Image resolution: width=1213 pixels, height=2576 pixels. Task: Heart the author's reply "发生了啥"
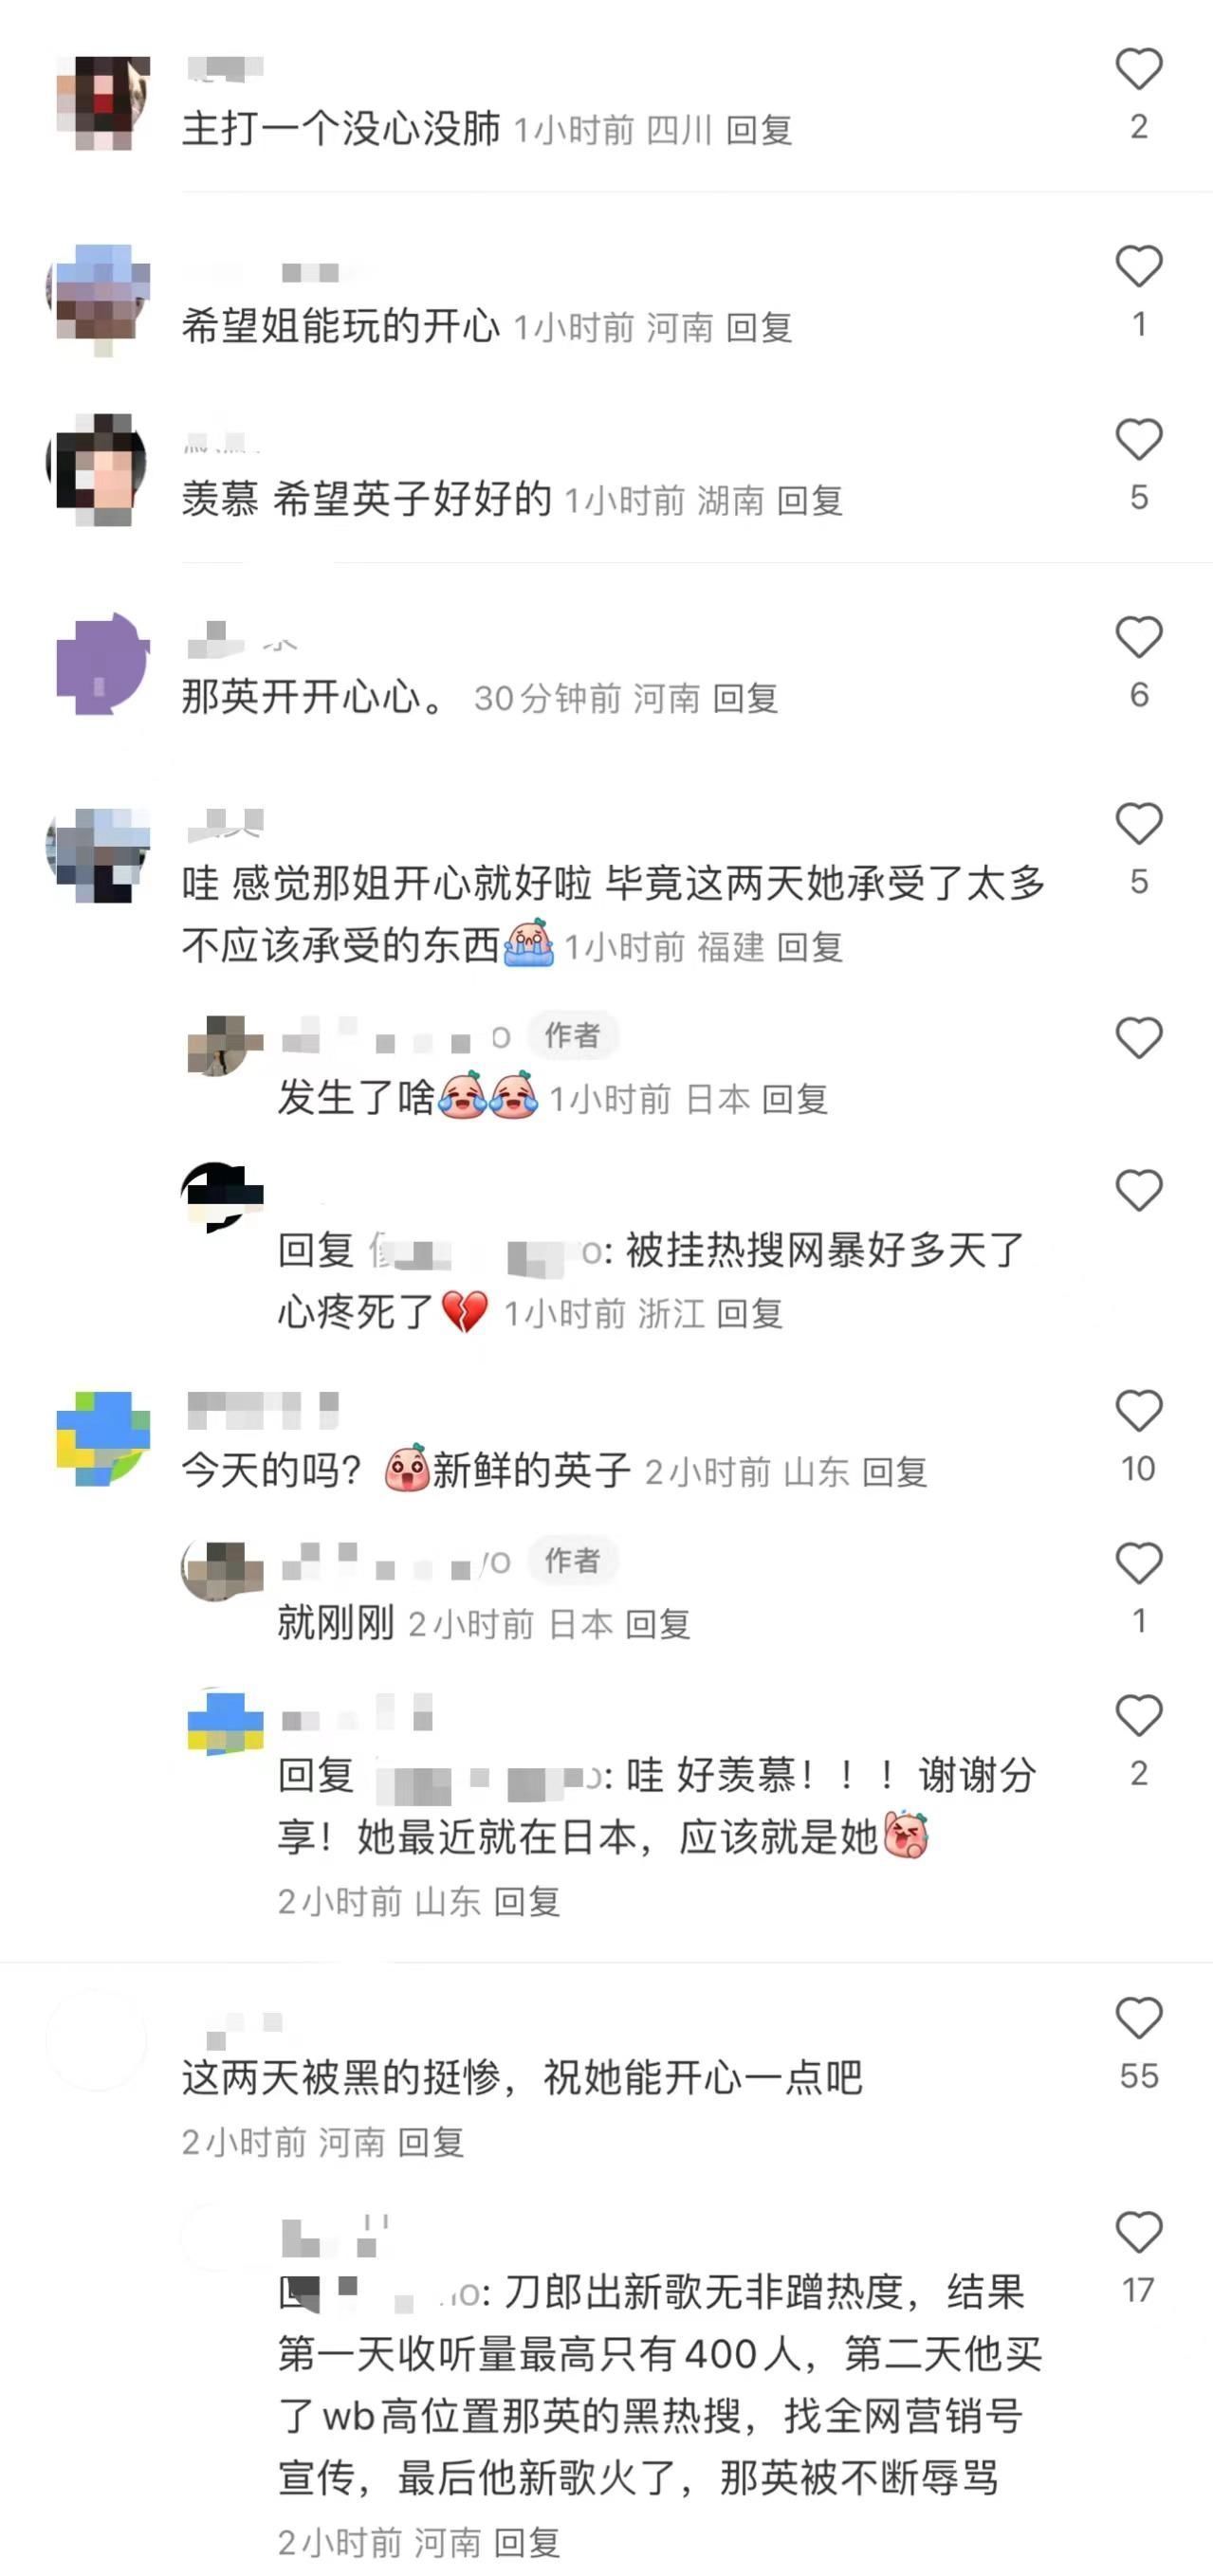point(1138,1038)
